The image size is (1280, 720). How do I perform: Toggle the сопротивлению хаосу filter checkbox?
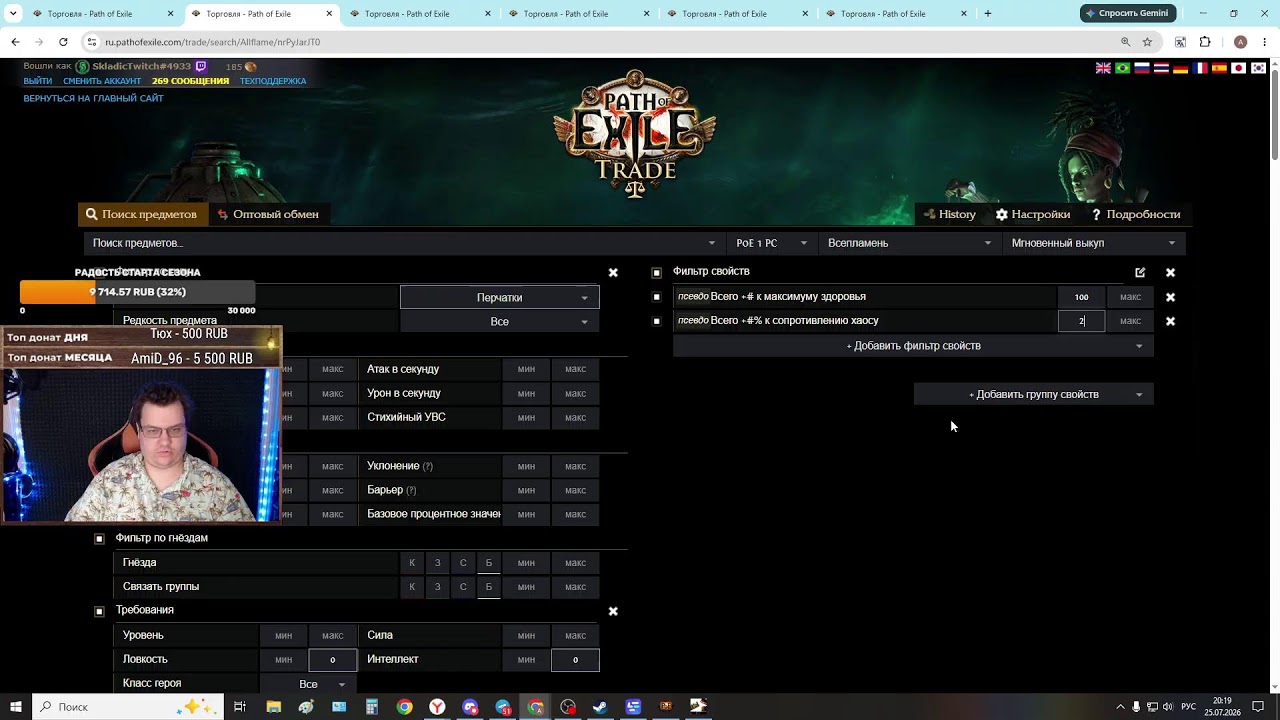[x=657, y=321]
